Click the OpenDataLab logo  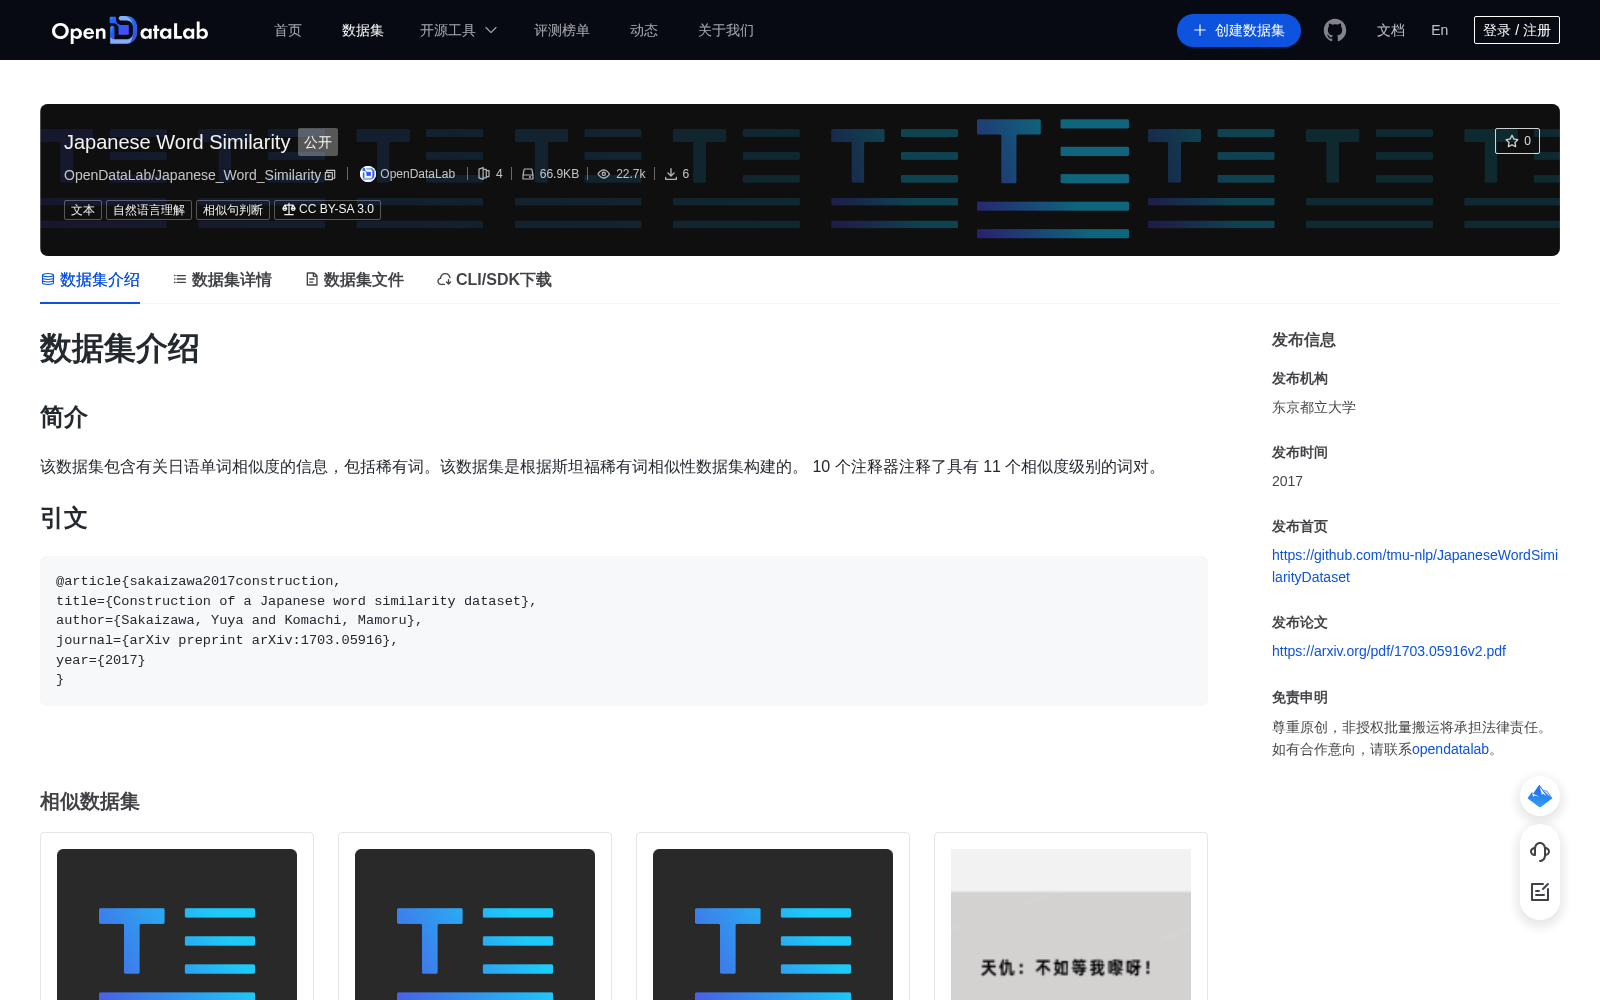[130, 30]
